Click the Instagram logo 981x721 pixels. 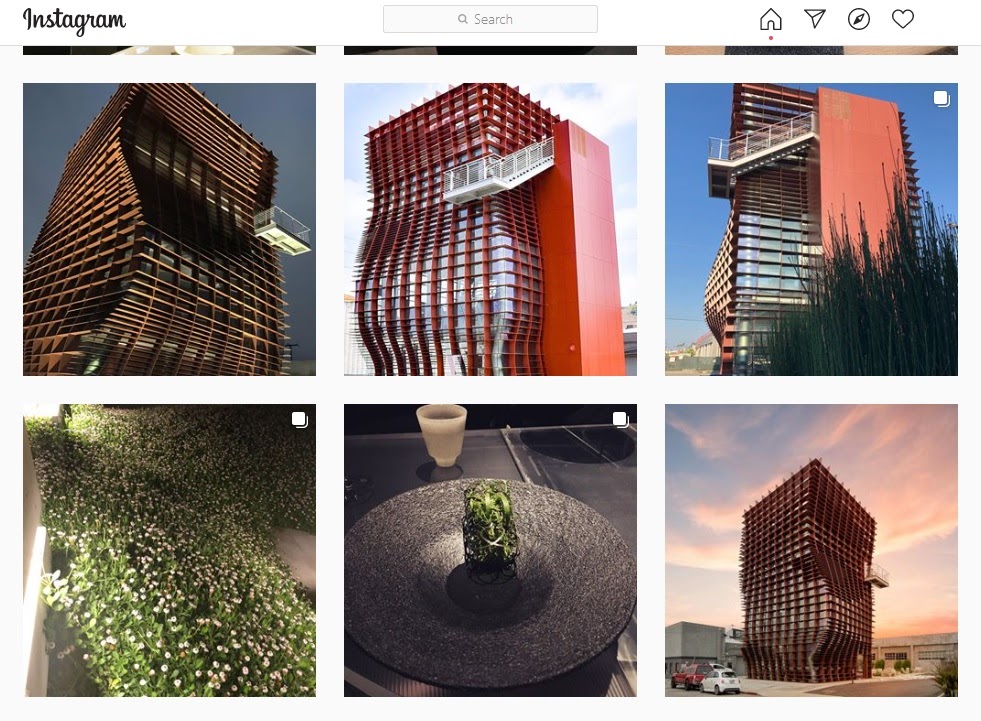[x=74, y=20]
